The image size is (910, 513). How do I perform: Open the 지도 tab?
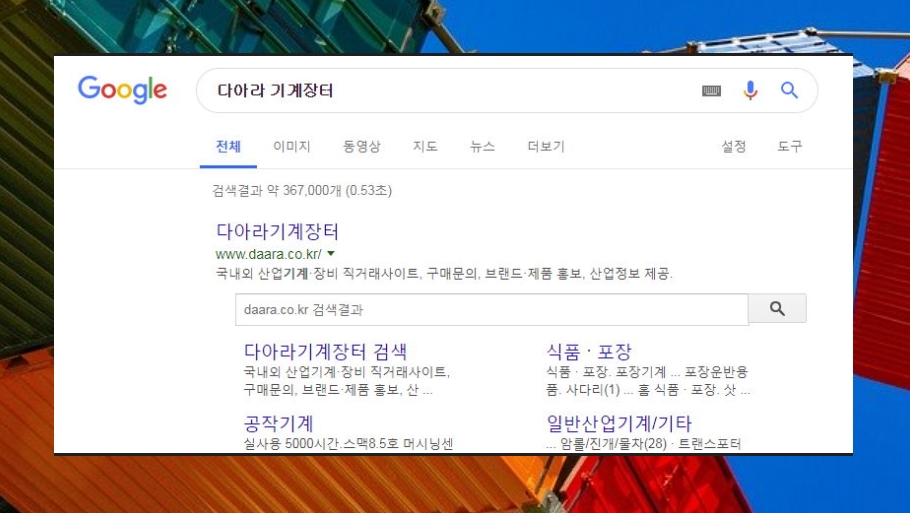(425, 146)
